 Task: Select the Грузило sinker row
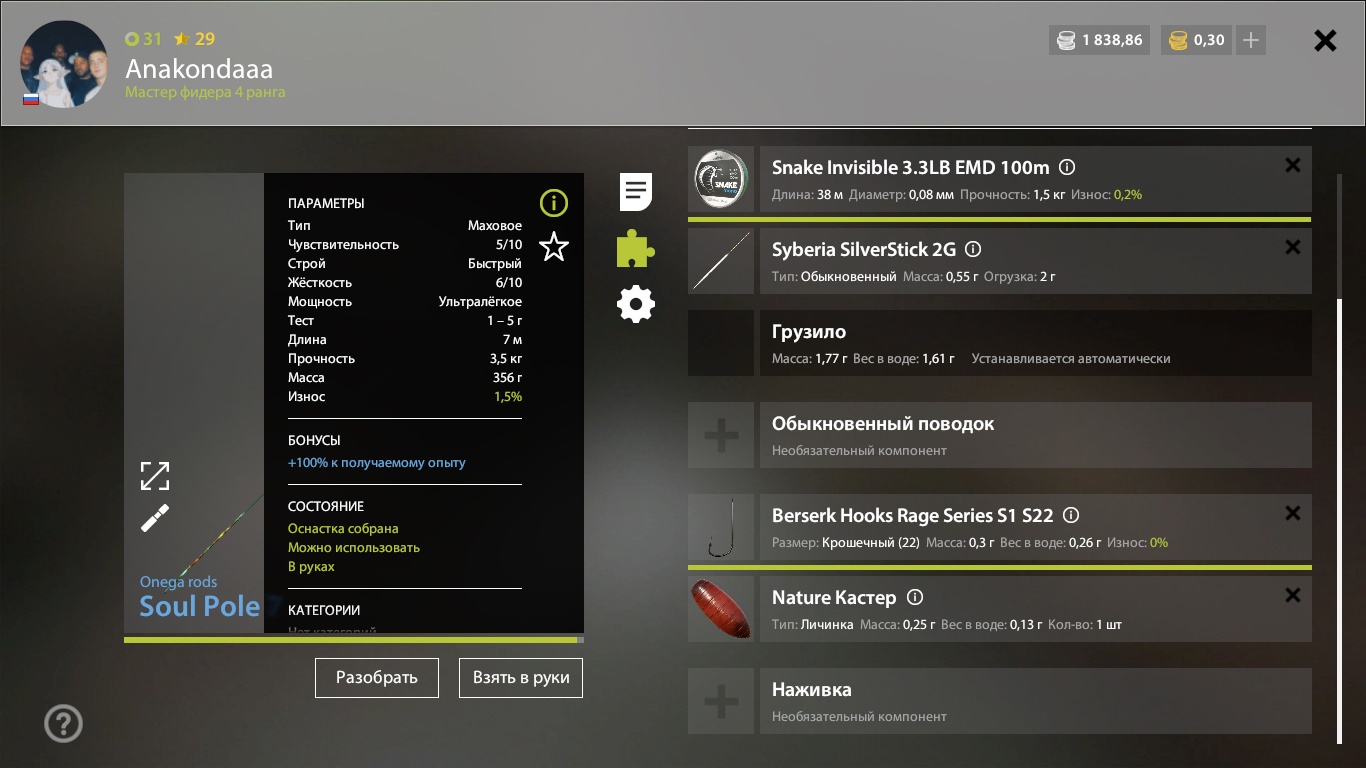(x=1035, y=343)
